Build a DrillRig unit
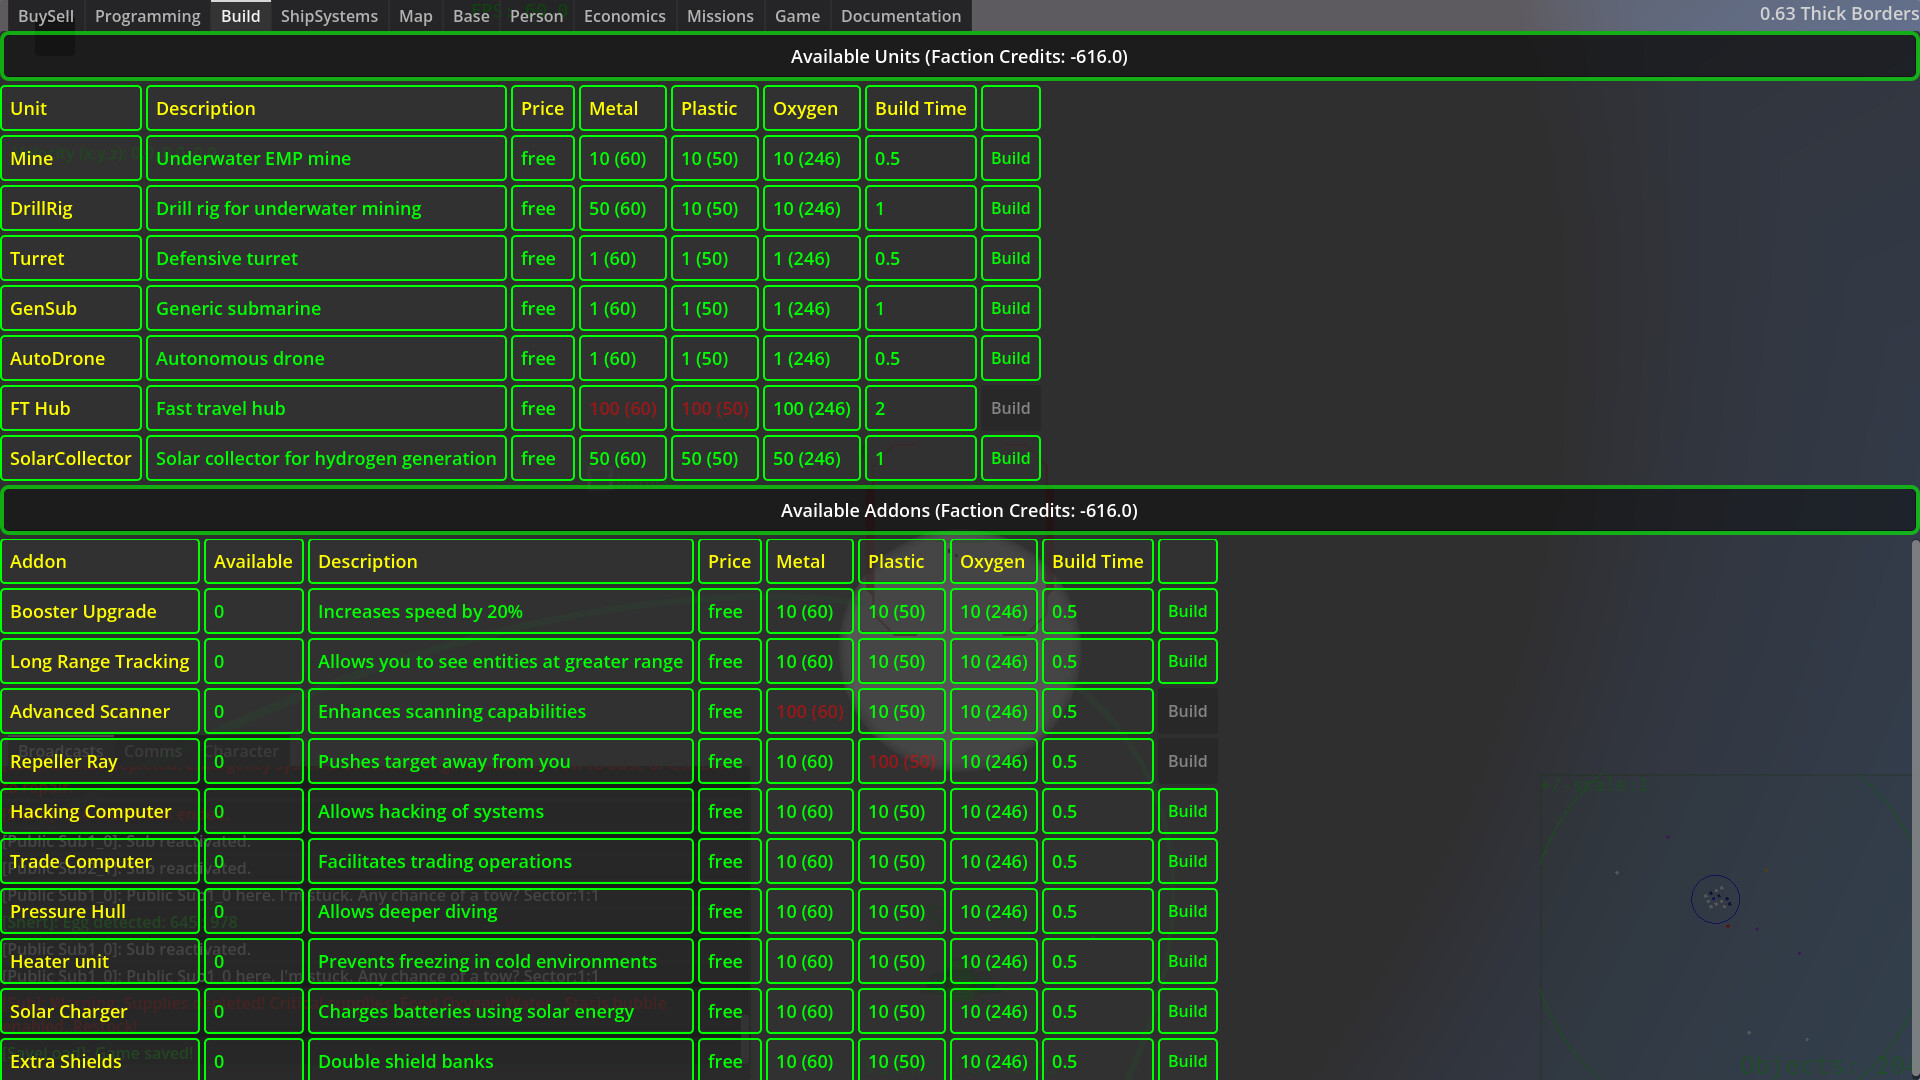This screenshot has height=1080, width=1920. (1011, 208)
